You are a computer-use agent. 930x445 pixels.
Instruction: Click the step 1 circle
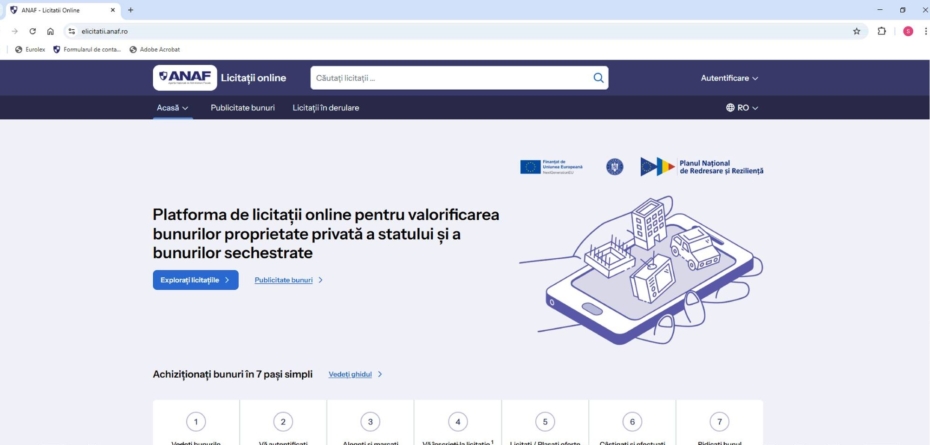click(196, 422)
